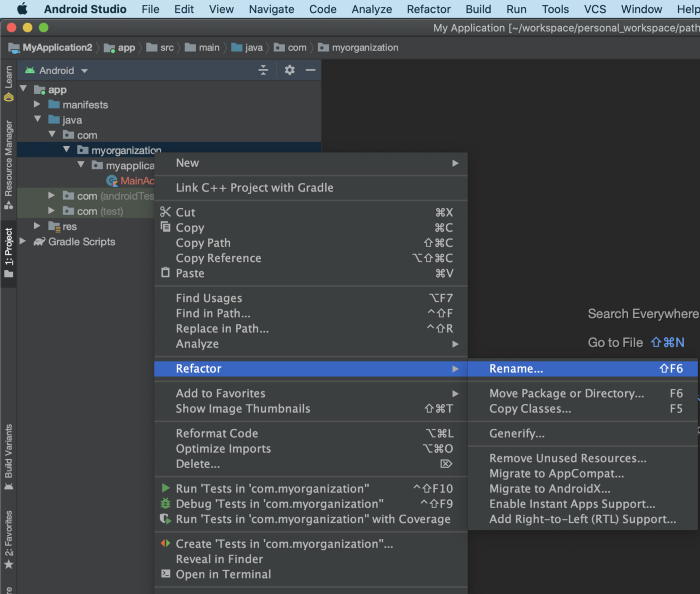Expand the res folder
Viewport: 700px width, 594px height.
pyautogui.click(x=39, y=227)
